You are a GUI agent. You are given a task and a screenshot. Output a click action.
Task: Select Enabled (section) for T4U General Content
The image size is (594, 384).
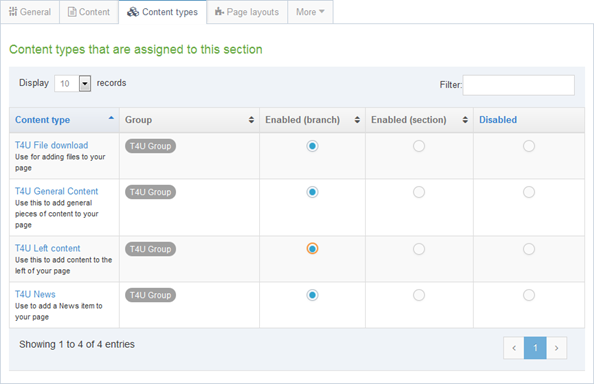pos(419,192)
